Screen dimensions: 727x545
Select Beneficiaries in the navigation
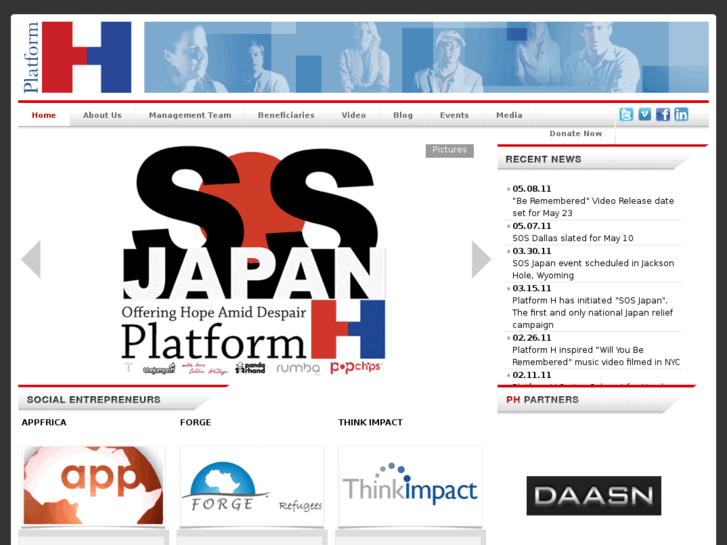tap(286, 115)
